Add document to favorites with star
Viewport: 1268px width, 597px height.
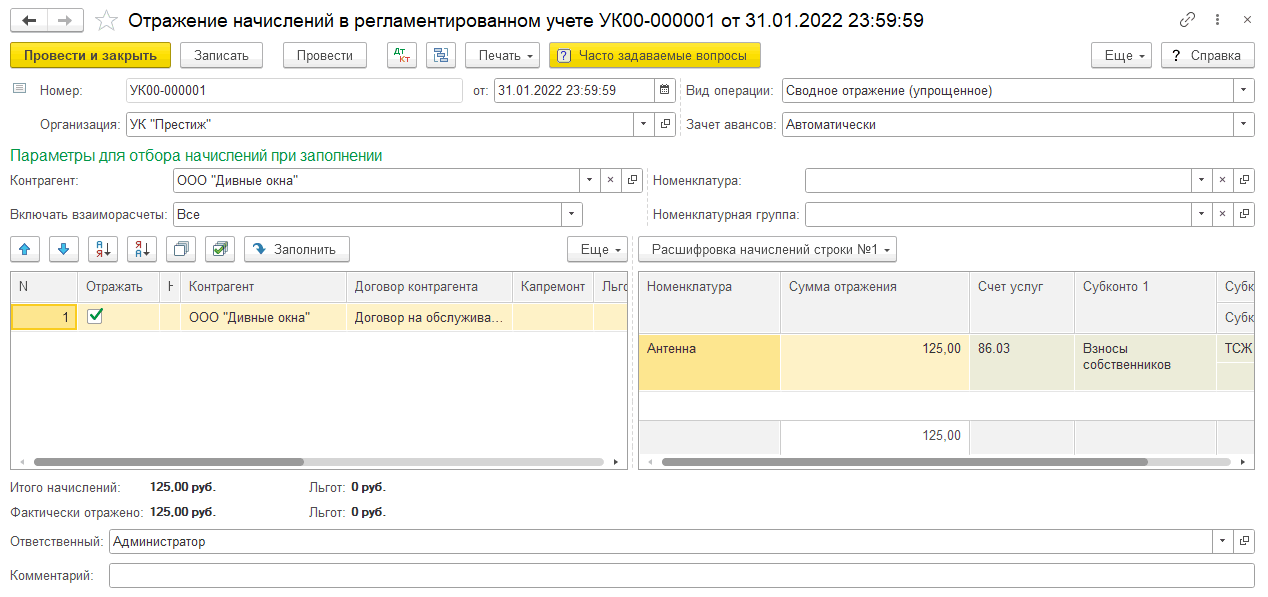tap(106, 21)
